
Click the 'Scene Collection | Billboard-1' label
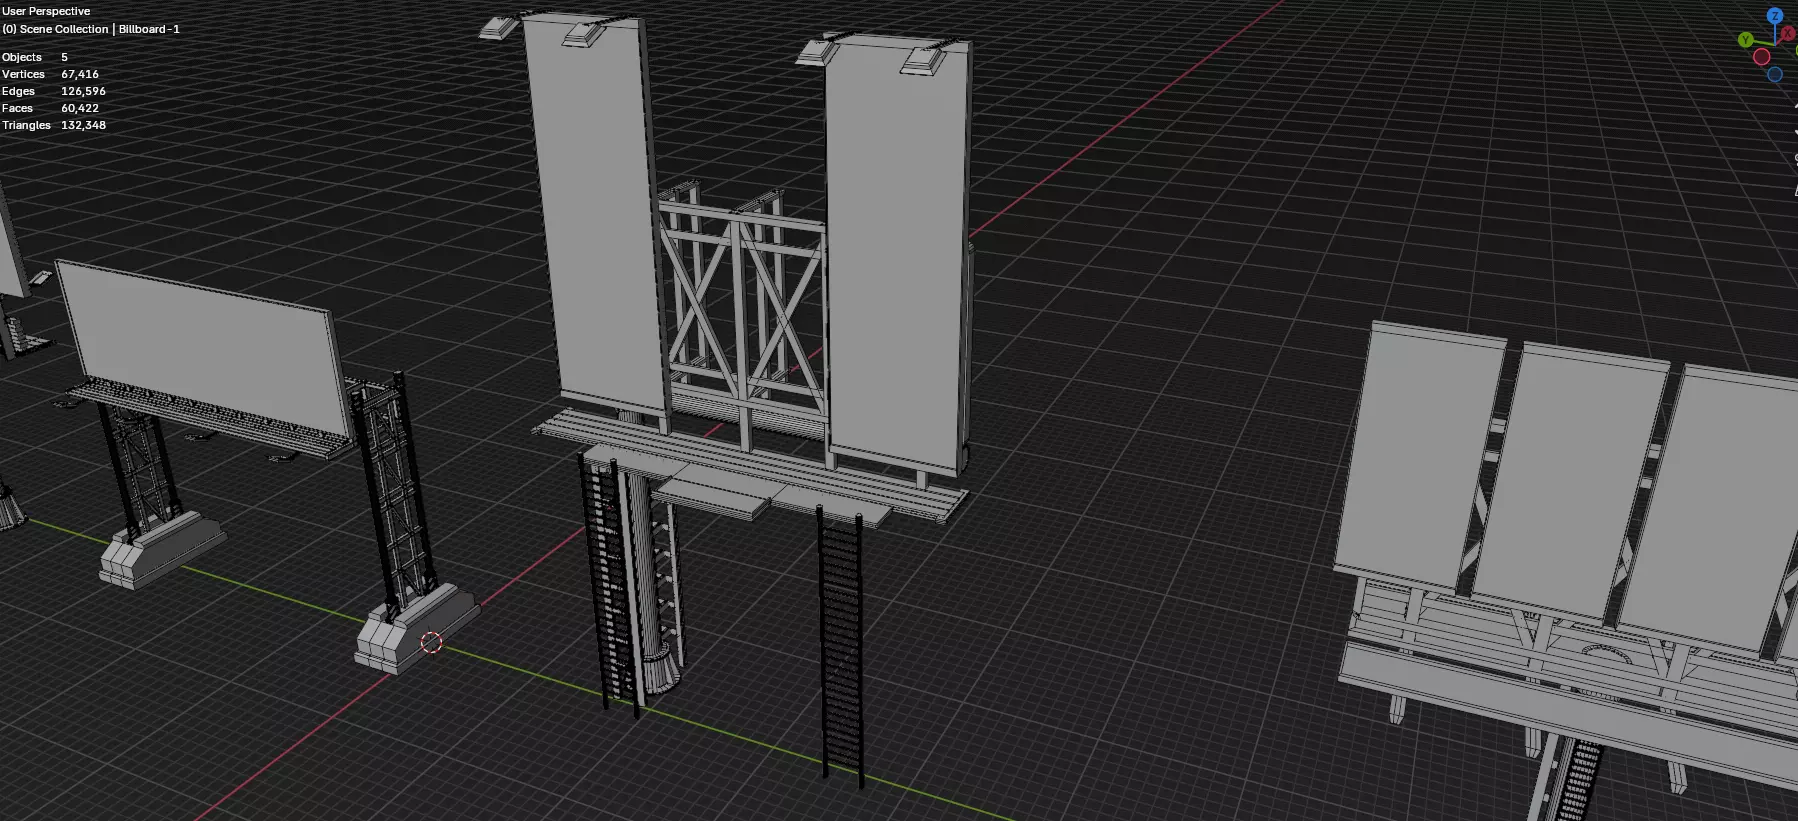pyautogui.click(x=100, y=29)
